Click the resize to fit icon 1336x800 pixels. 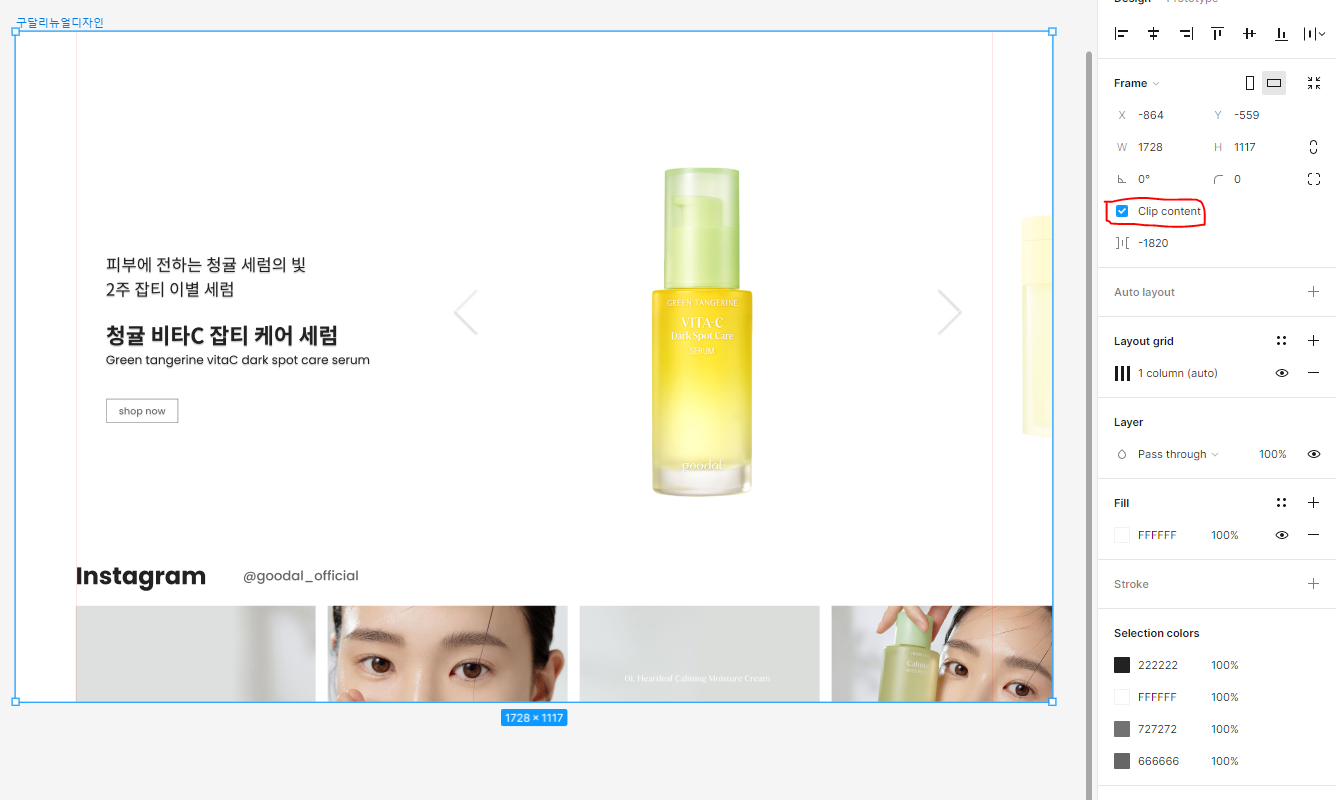[x=1314, y=83]
